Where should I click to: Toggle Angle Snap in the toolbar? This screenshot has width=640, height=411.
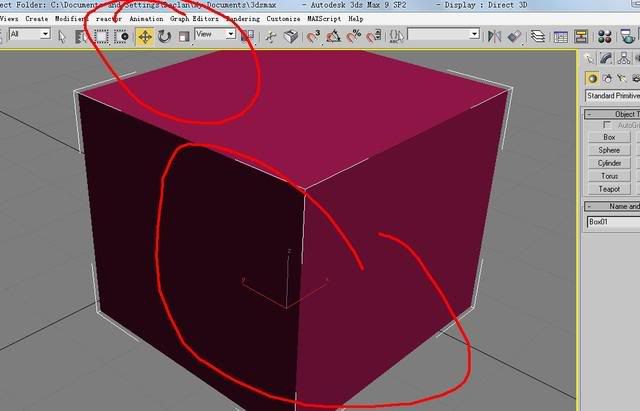coord(334,36)
